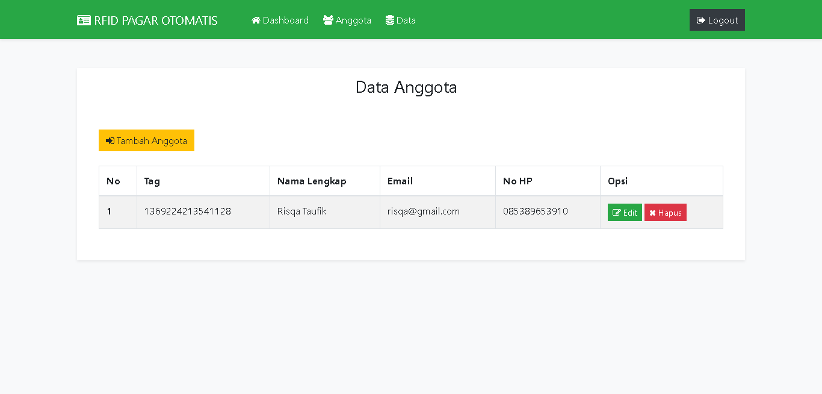Select the tag value 1369224213541128
This screenshot has width=822, height=394.
click(x=188, y=212)
